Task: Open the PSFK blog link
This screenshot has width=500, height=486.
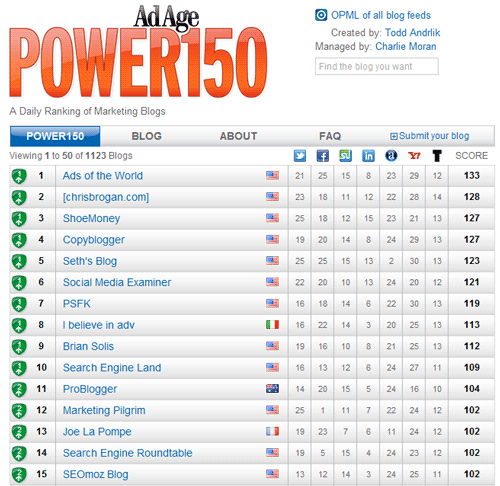Action: pyautogui.click(x=77, y=304)
